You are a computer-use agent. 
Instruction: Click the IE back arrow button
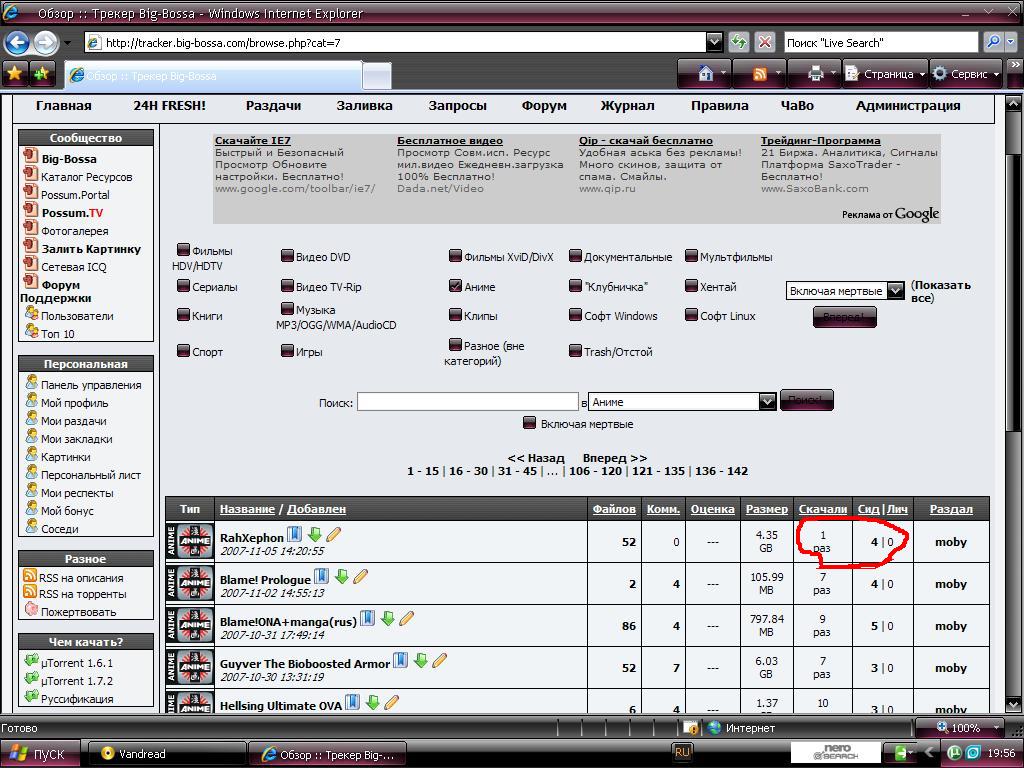pos(18,43)
